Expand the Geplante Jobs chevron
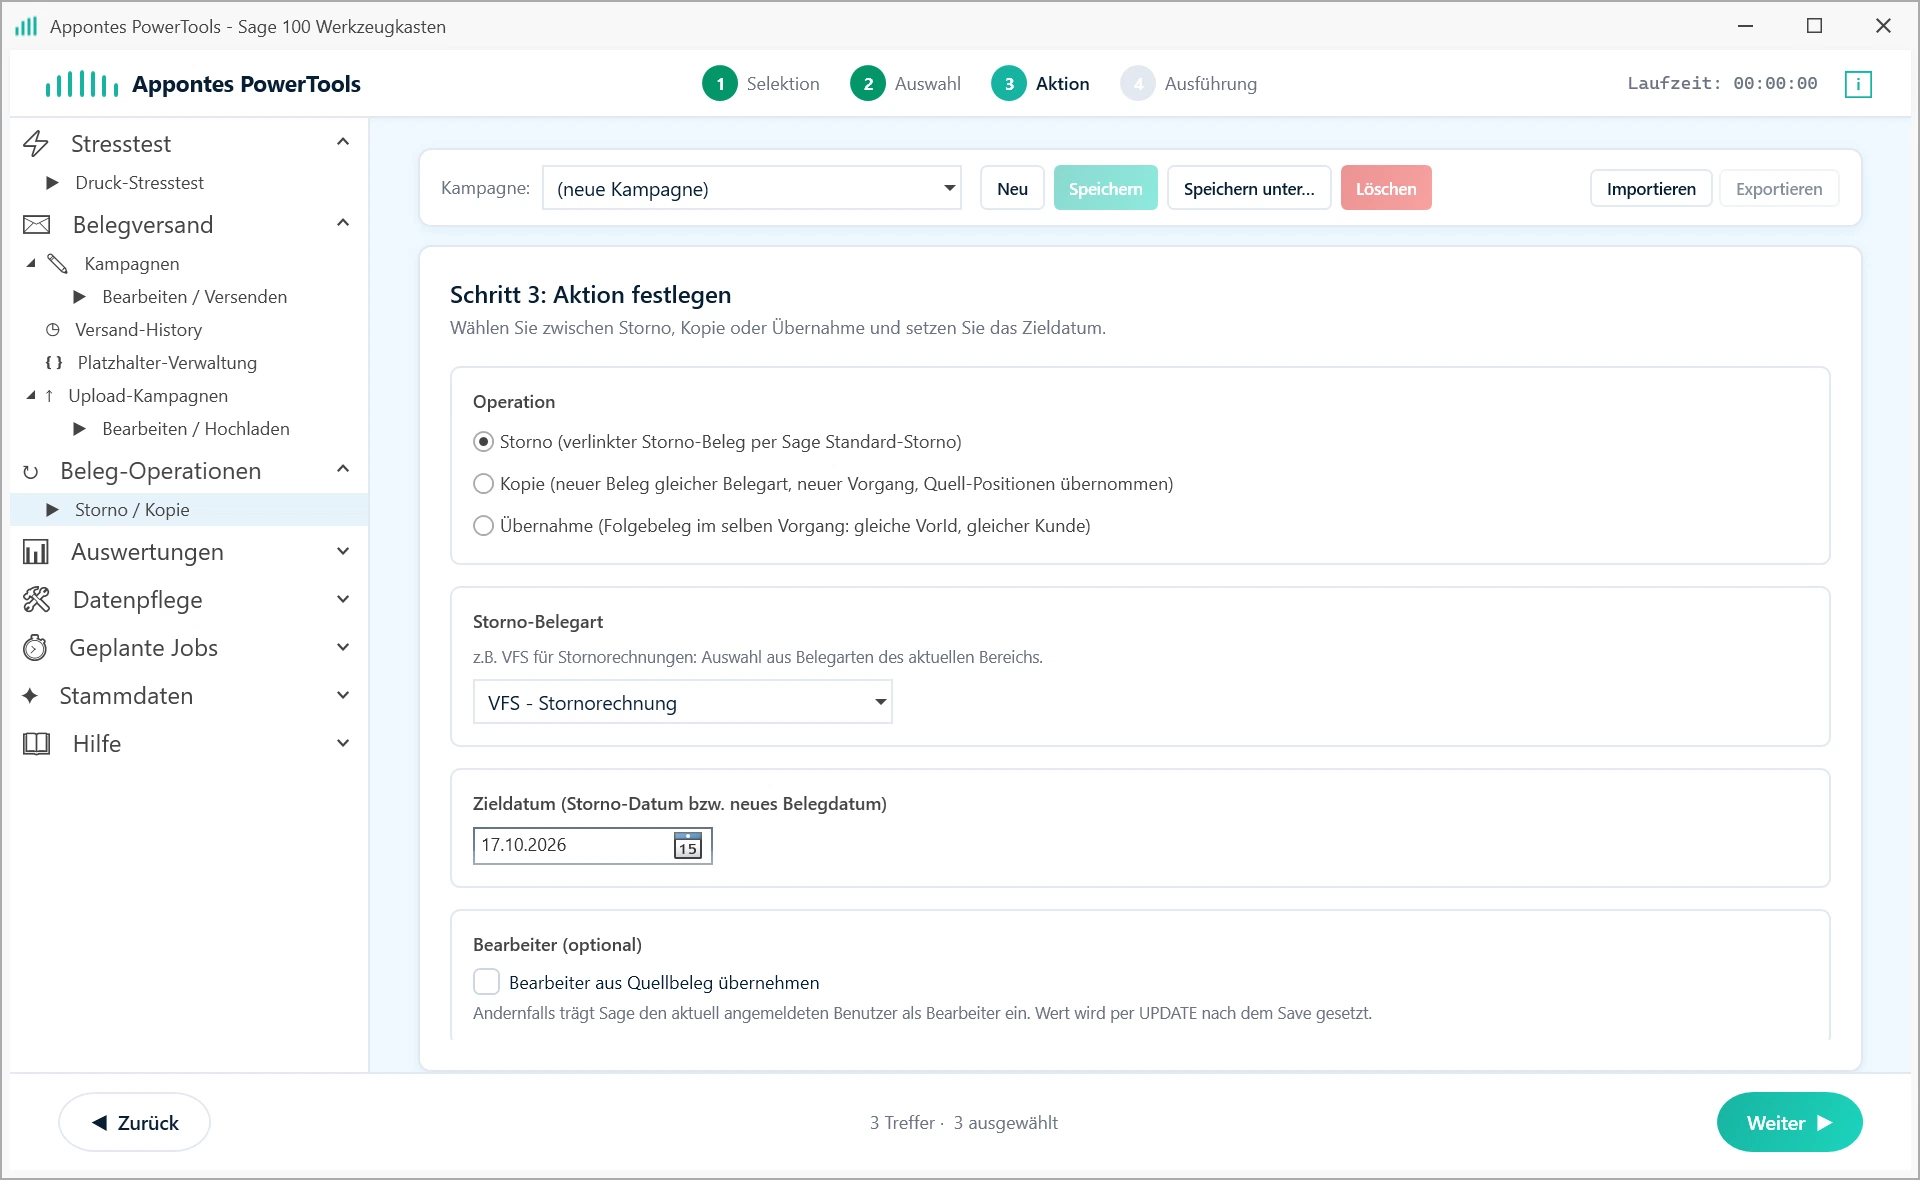1920x1180 pixels. pyautogui.click(x=343, y=647)
